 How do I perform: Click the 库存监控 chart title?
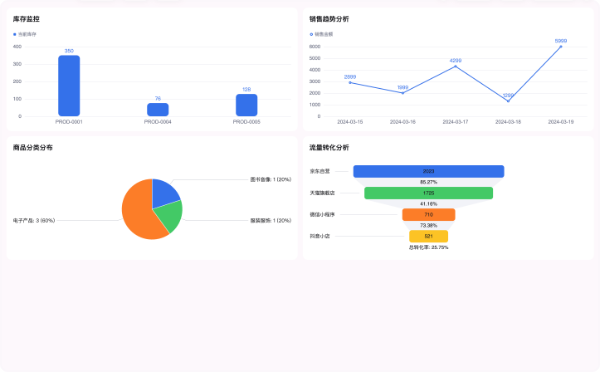coord(26,19)
